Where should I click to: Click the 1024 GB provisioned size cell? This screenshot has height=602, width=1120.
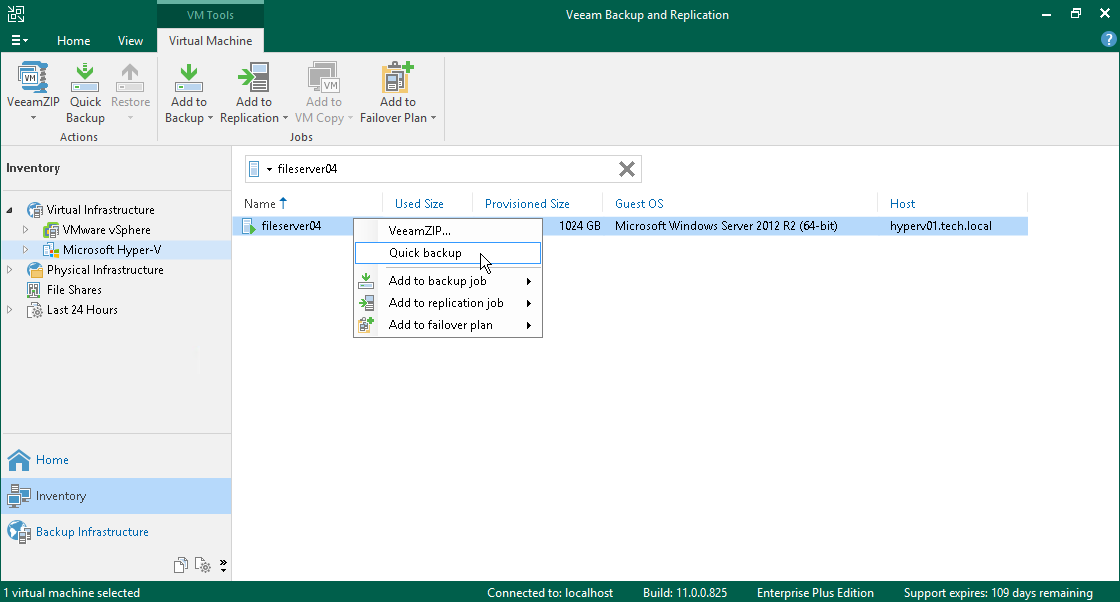[x=579, y=226]
